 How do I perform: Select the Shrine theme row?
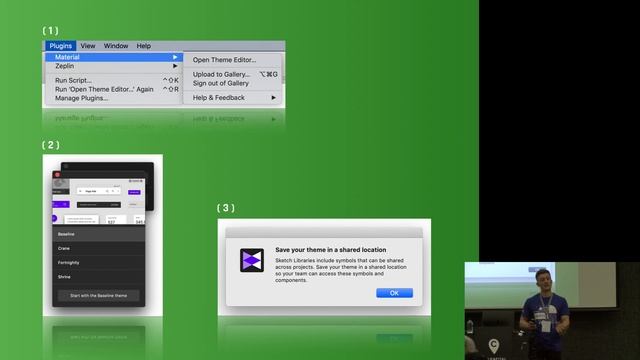(x=98, y=277)
